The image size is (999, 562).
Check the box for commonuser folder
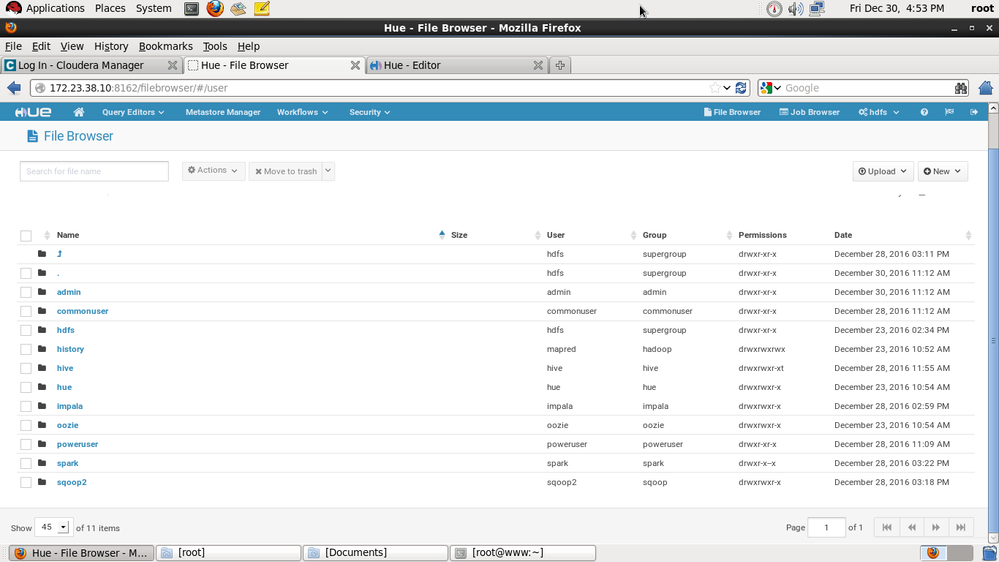(x=25, y=312)
